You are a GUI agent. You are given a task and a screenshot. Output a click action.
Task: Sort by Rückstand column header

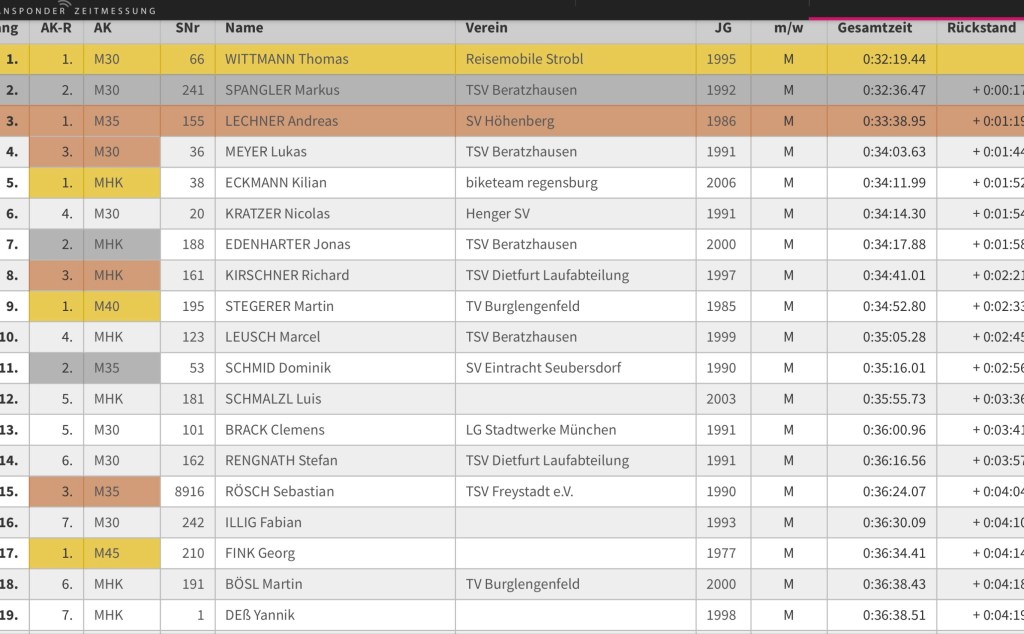point(981,28)
